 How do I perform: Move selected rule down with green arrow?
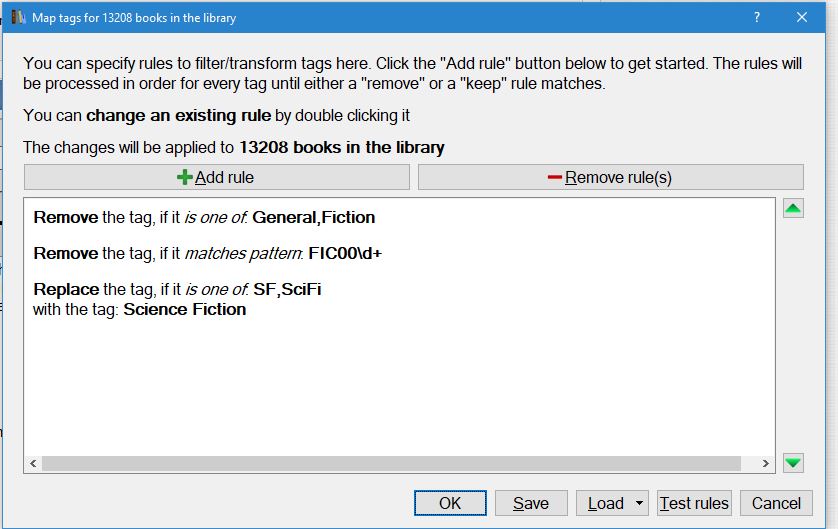point(792,463)
